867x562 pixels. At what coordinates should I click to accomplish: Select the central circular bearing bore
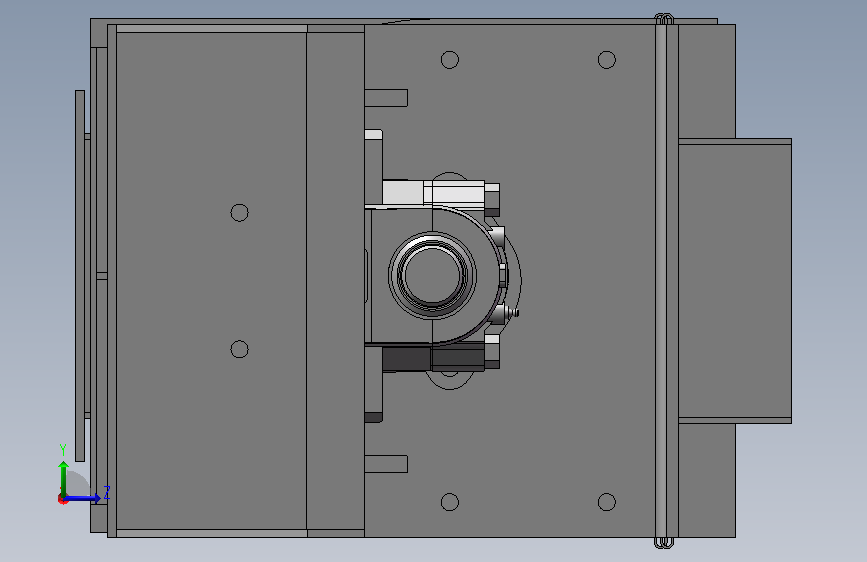[432, 275]
